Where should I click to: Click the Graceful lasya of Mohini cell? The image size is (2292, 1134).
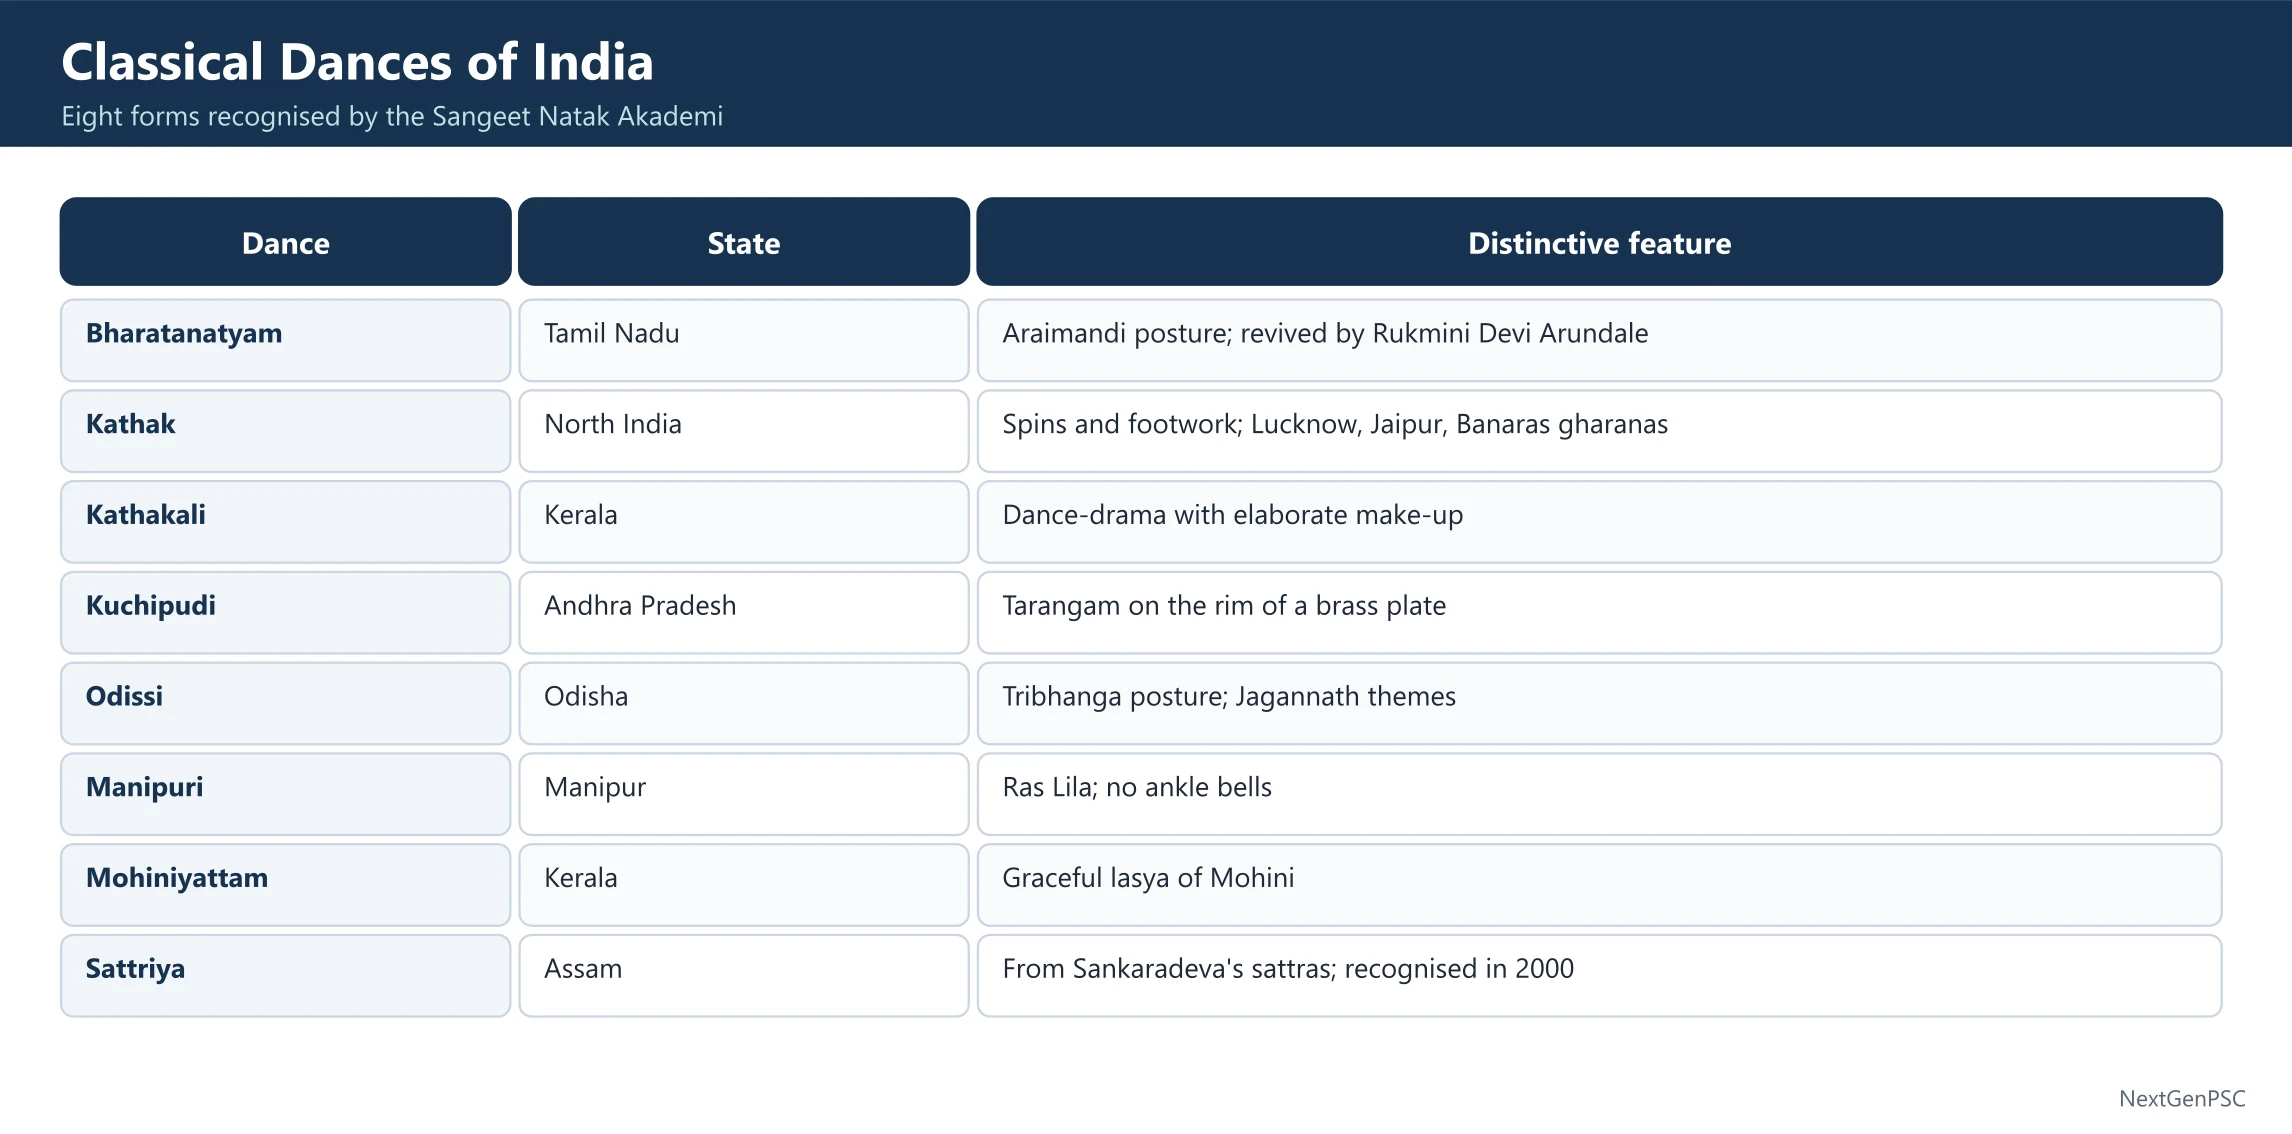tap(1599, 885)
